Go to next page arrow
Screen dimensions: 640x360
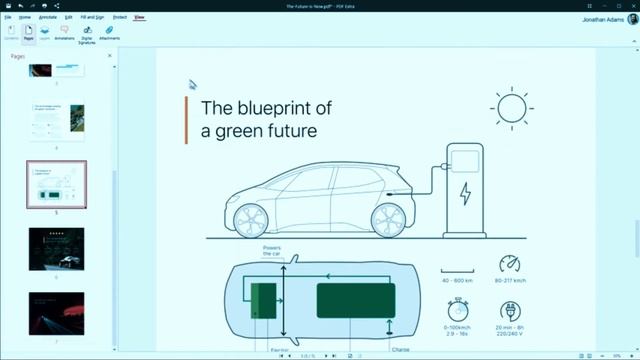click(326, 356)
